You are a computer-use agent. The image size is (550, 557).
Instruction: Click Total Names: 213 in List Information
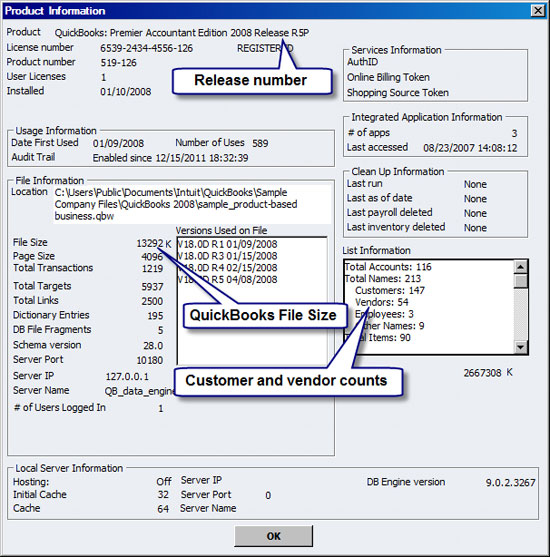tap(383, 278)
